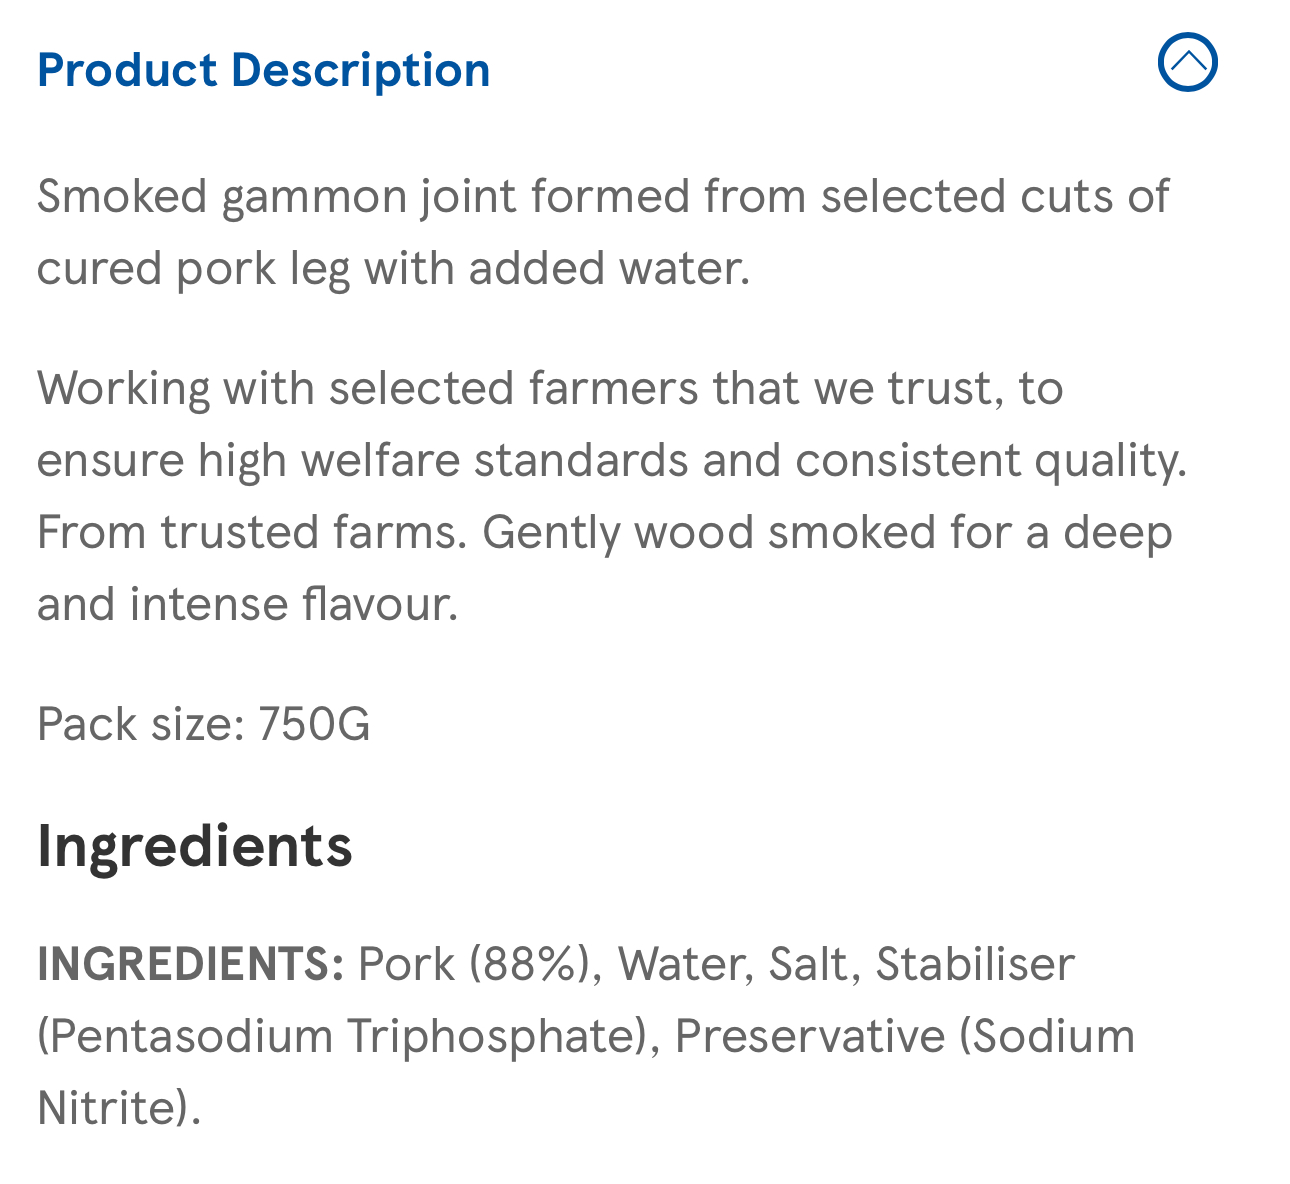Collapse the Product Description chevron icon
This screenshot has height=1184, width=1290.
pyautogui.click(x=1187, y=62)
